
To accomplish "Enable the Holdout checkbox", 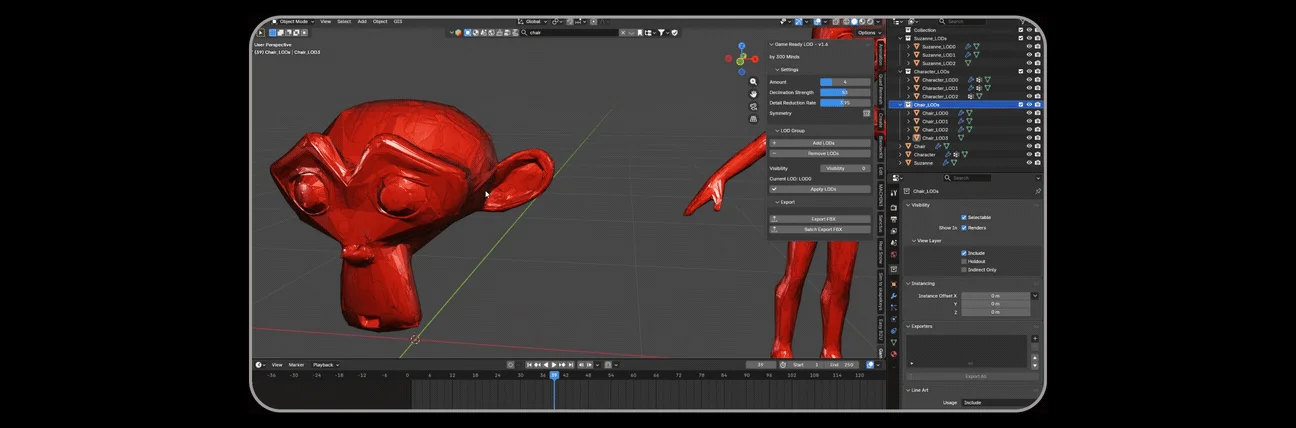I will point(964,261).
